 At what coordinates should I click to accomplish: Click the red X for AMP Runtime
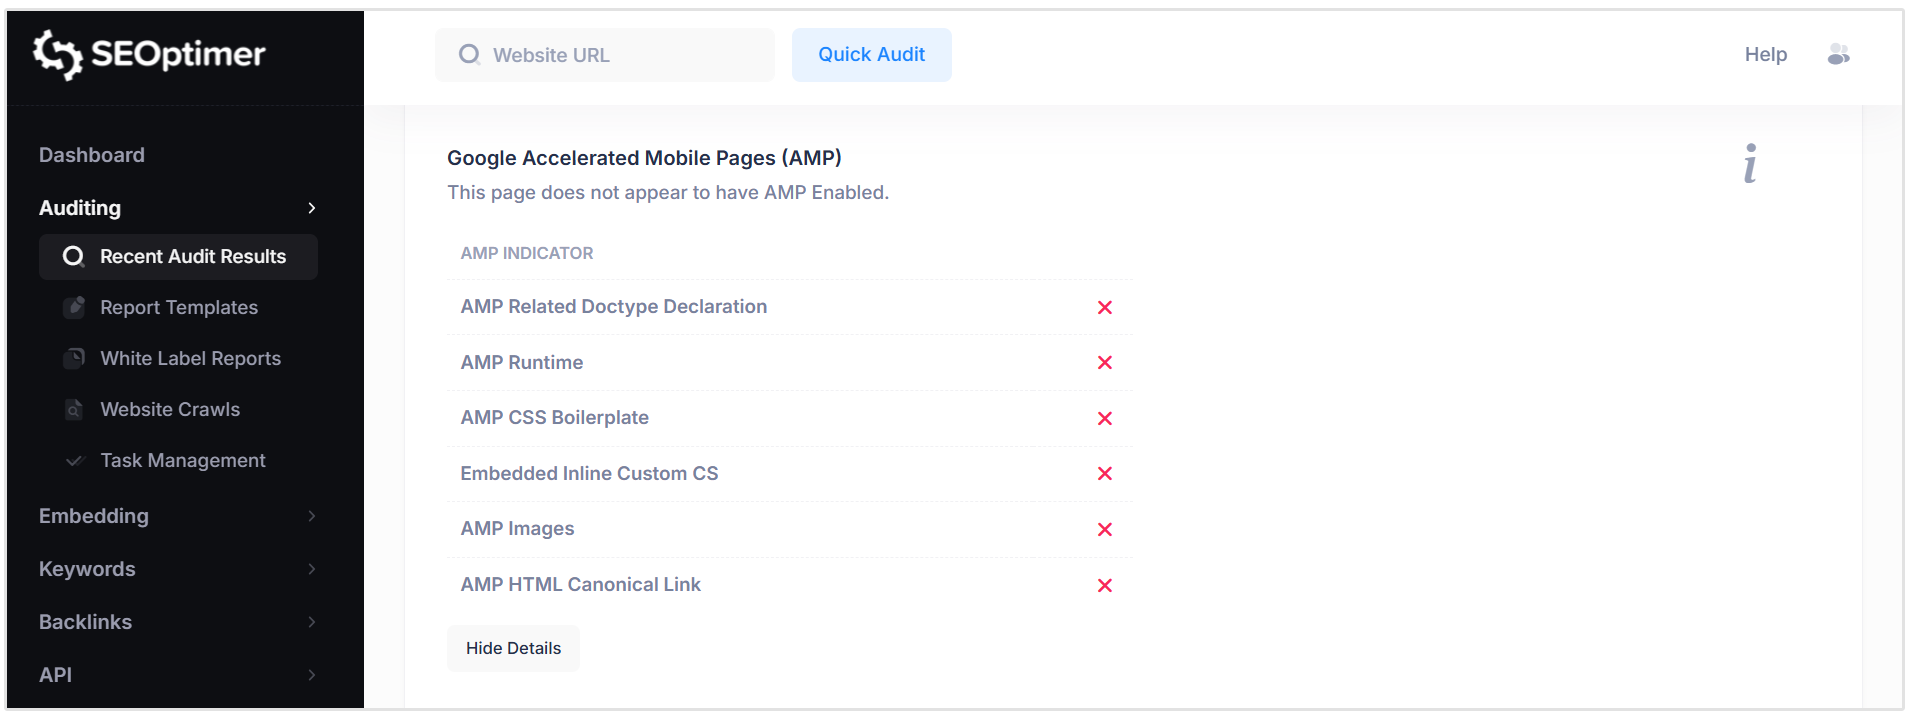(1105, 362)
